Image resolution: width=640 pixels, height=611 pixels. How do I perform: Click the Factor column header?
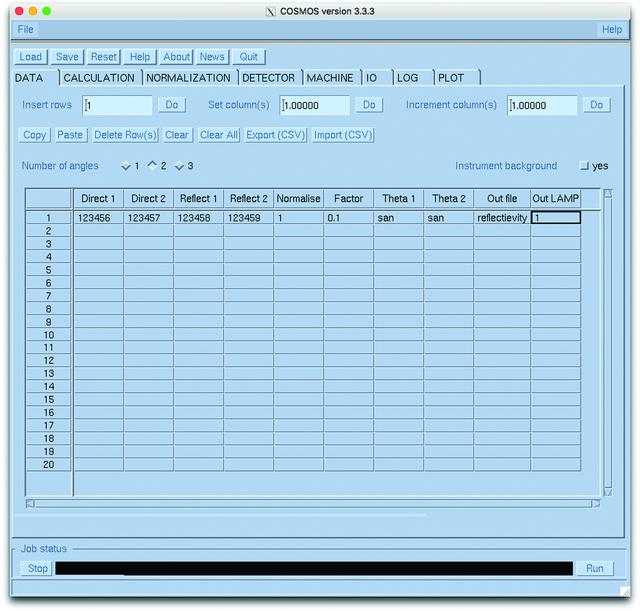point(349,199)
